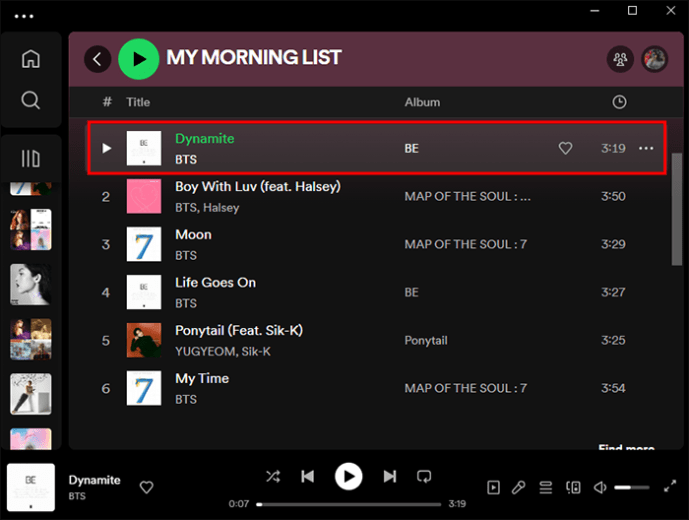The width and height of the screenshot is (689, 520).
Task: Open the Home view in sidebar
Action: click(x=31, y=58)
